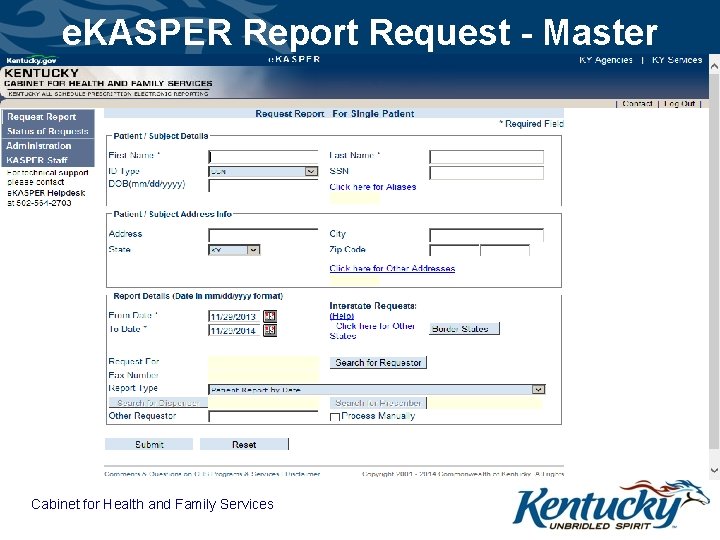Focus the Last Name input field

coord(486,157)
